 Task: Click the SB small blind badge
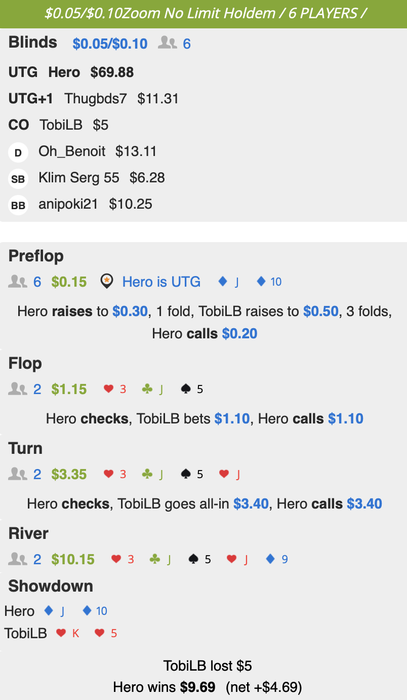point(18,179)
